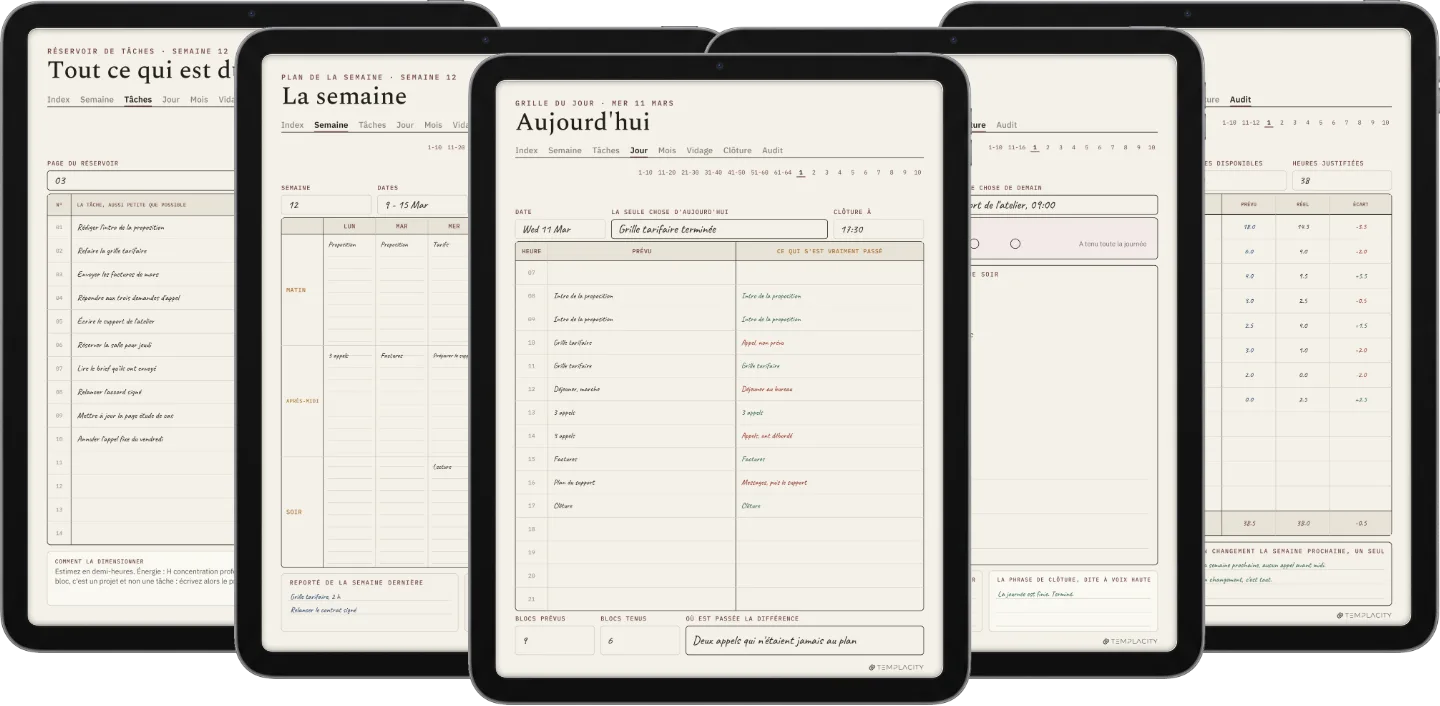Edit the tomorrow field ending 'de l'atelier, 09:00'
1440x706 pixels.
click(x=1063, y=205)
